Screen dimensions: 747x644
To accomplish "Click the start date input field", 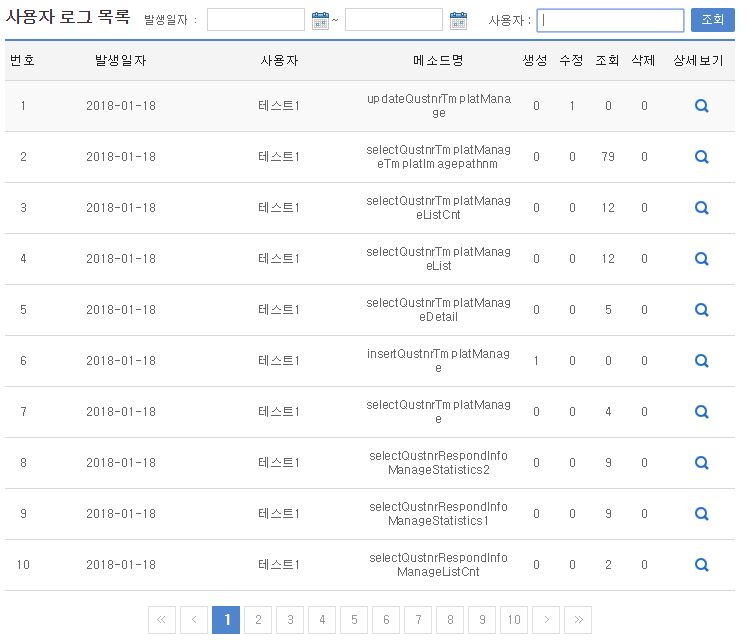I will pos(256,20).
